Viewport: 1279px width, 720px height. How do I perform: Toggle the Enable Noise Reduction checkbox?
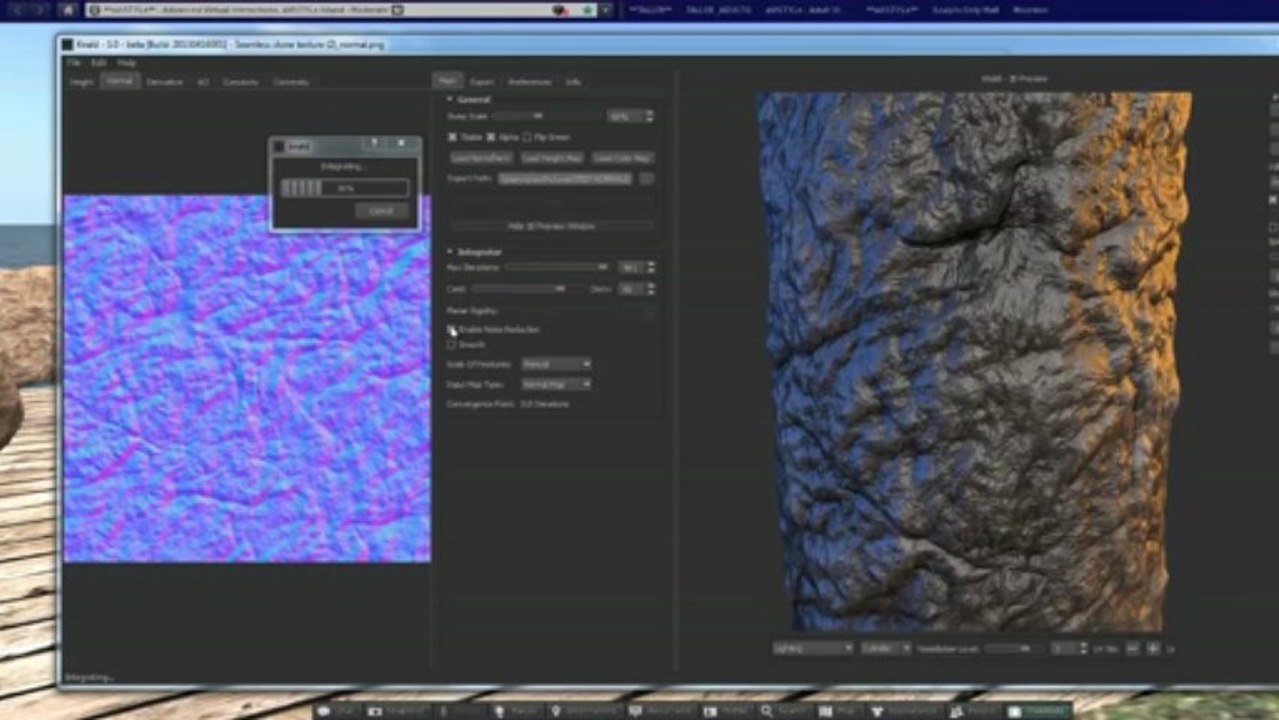452,329
